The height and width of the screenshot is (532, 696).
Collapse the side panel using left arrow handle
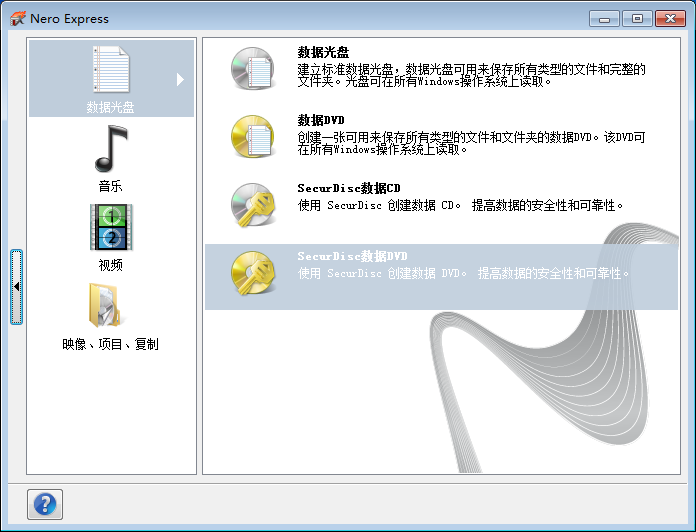click(16, 287)
